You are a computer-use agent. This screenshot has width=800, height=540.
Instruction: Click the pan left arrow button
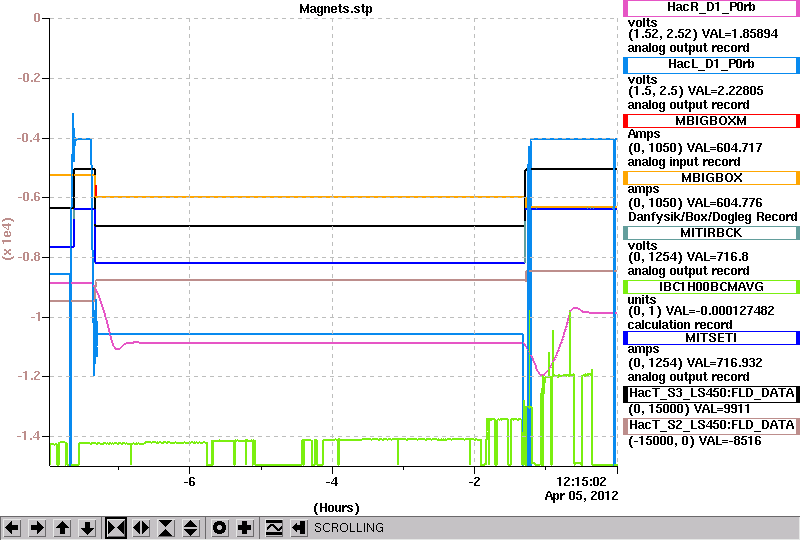(12, 528)
